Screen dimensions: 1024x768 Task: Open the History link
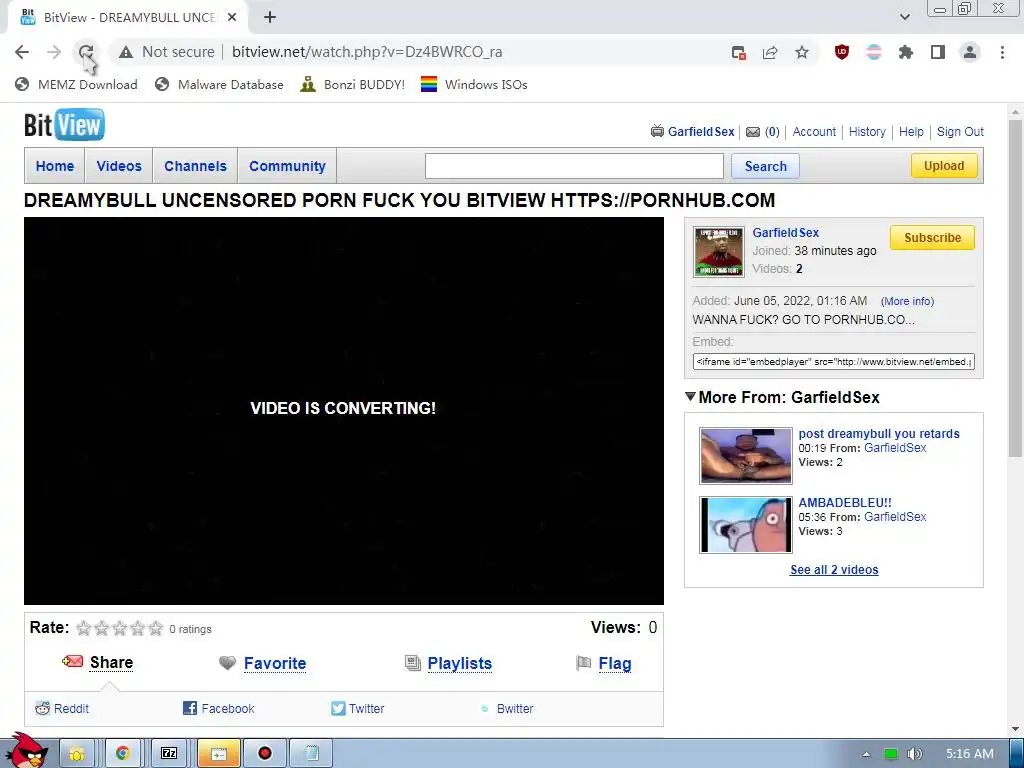tap(867, 132)
